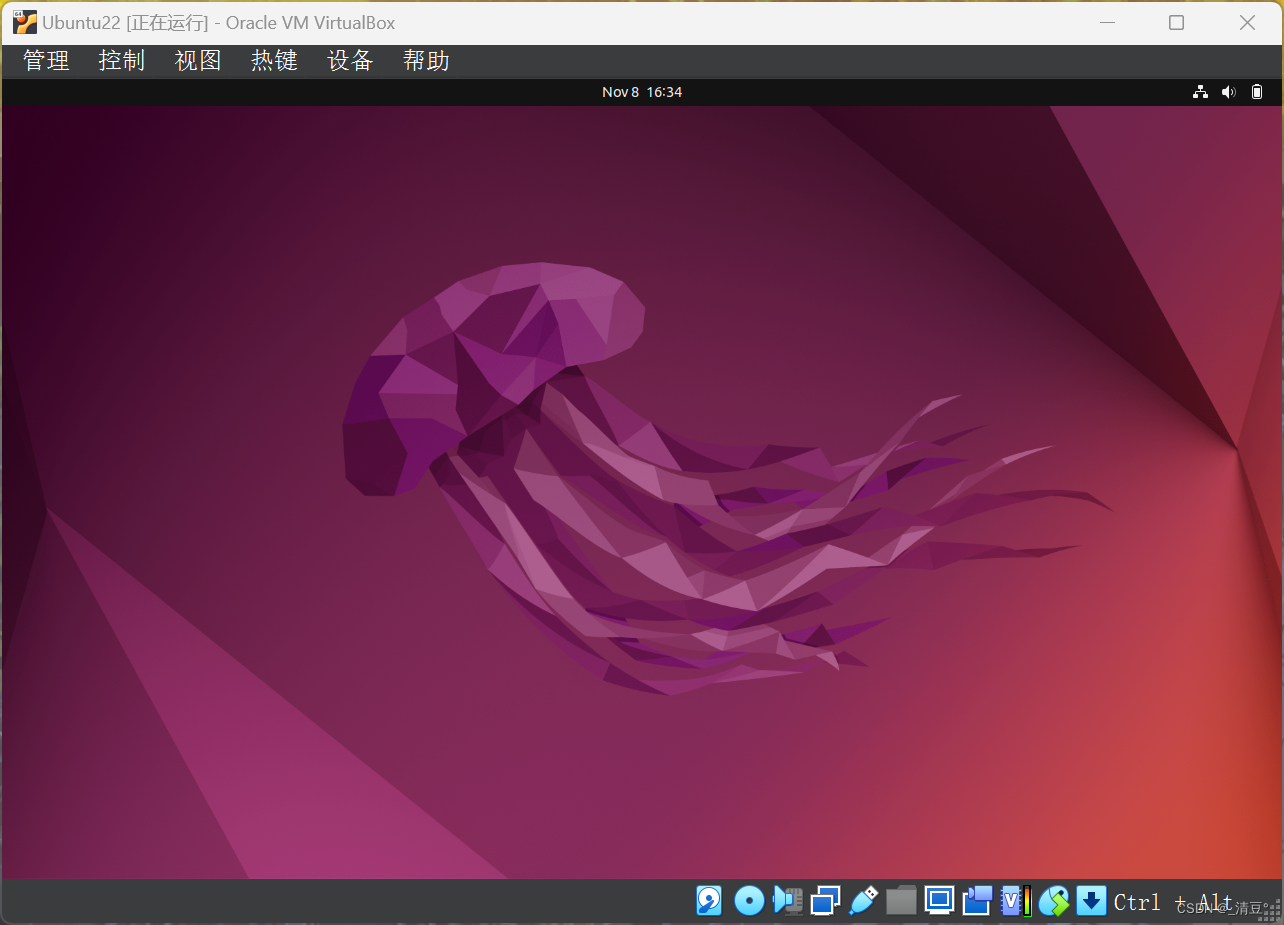Screen dimensions: 1284x925
Task: Open the 管理 menu
Action: tap(46, 61)
